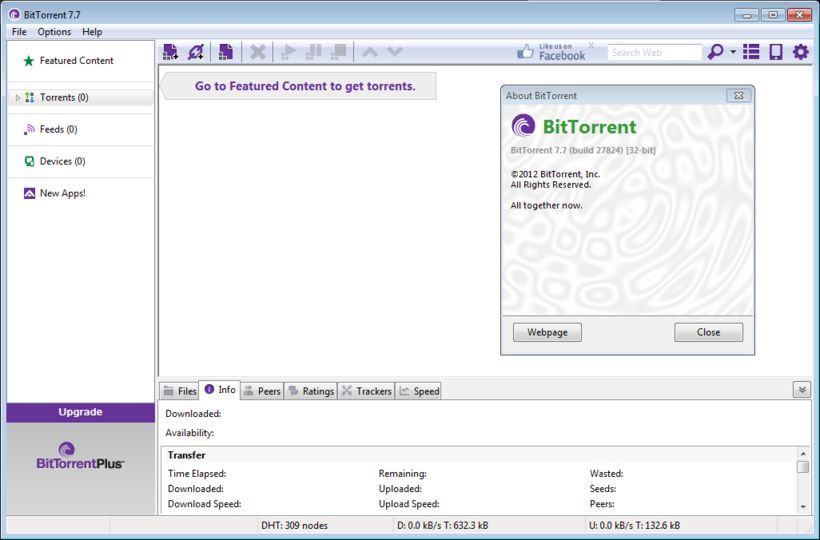820x540 pixels.
Task: Click the Search Web input field
Action: tap(654, 52)
